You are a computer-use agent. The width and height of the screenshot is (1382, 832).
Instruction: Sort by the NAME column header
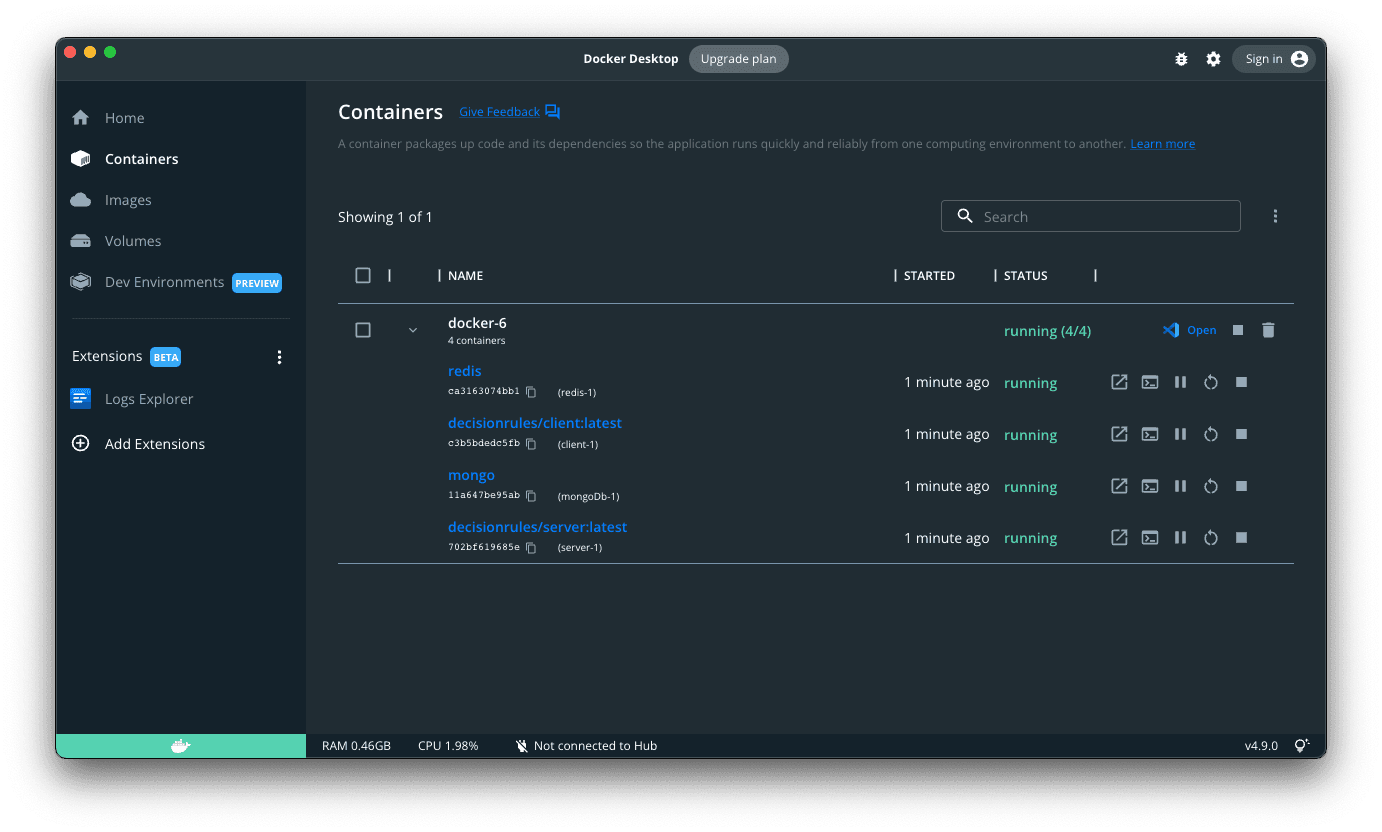(x=465, y=276)
